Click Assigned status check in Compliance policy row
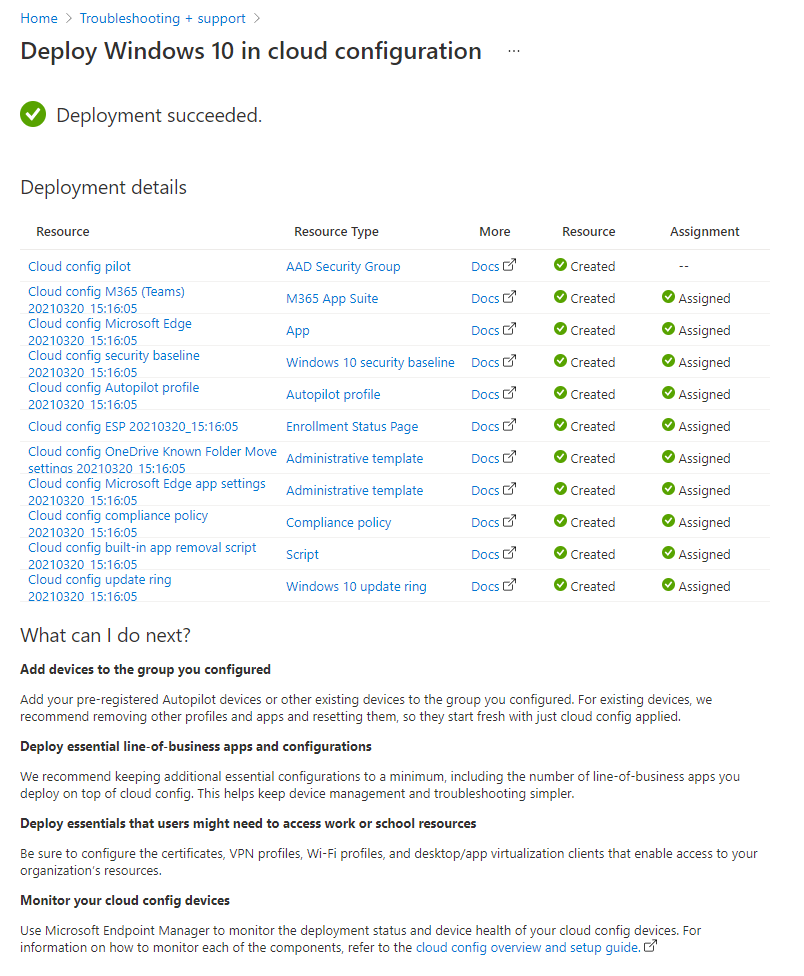 [668, 520]
